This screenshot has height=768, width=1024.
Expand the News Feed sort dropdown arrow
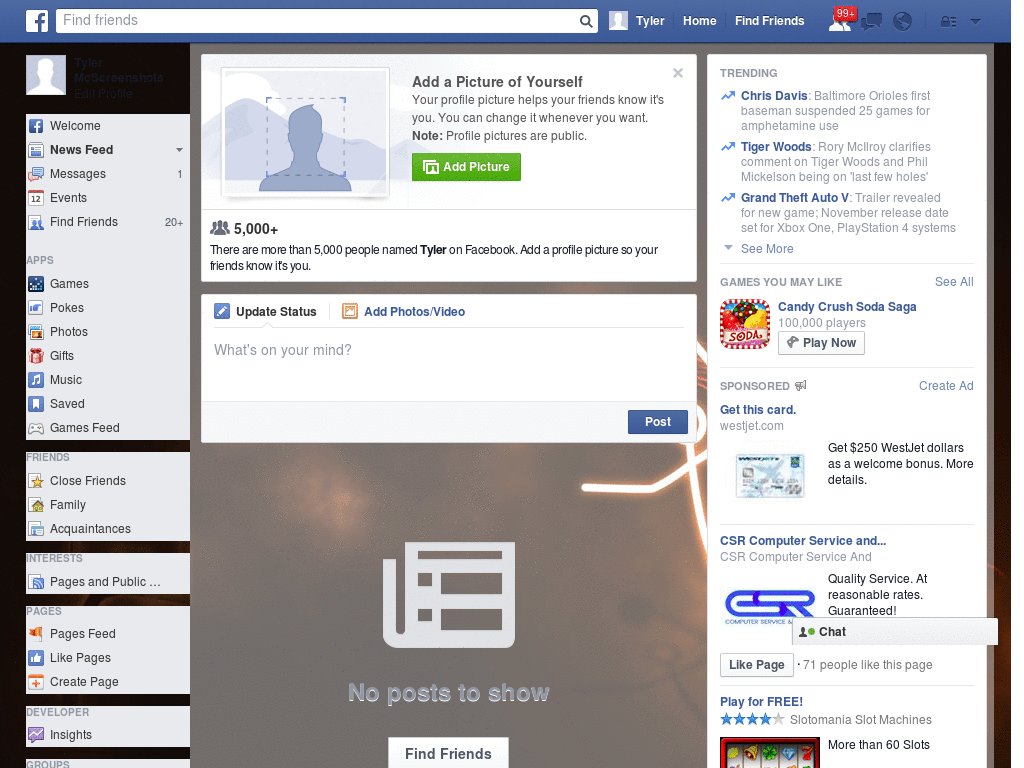179,150
